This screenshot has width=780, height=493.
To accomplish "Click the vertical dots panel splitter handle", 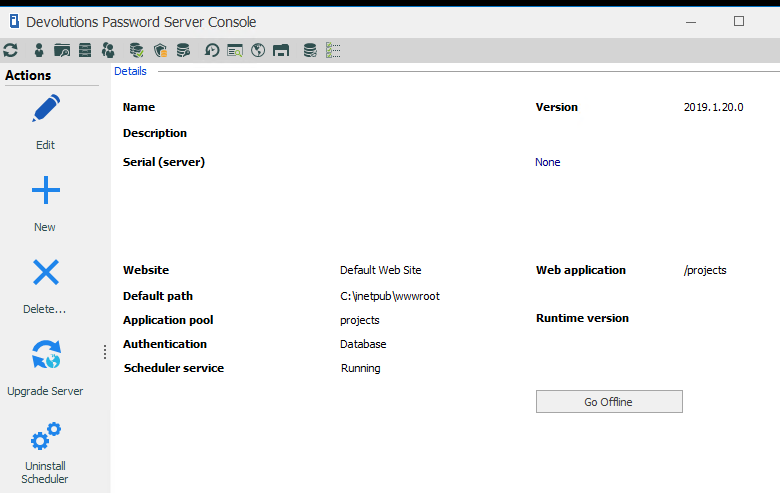I will (105, 352).
